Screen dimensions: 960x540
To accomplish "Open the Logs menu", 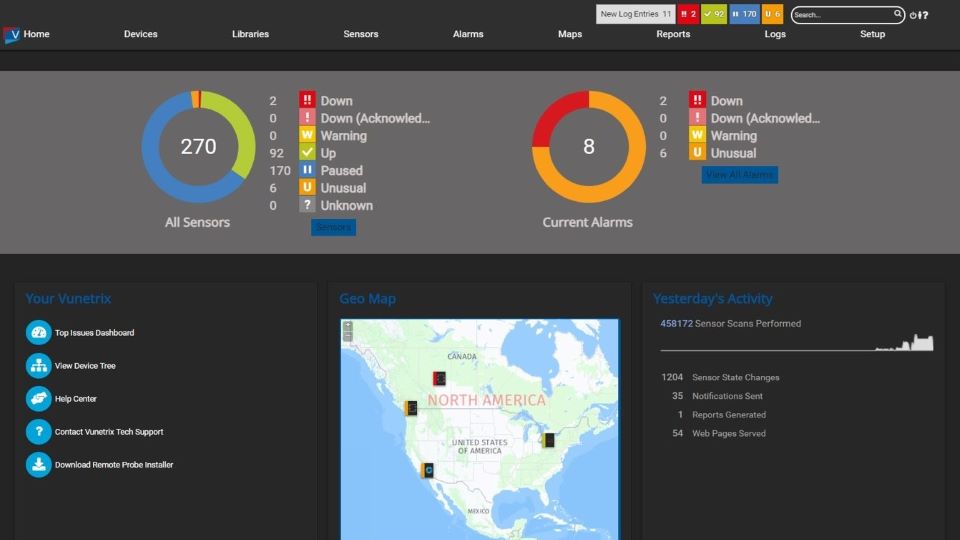I will pyautogui.click(x=775, y=34).
